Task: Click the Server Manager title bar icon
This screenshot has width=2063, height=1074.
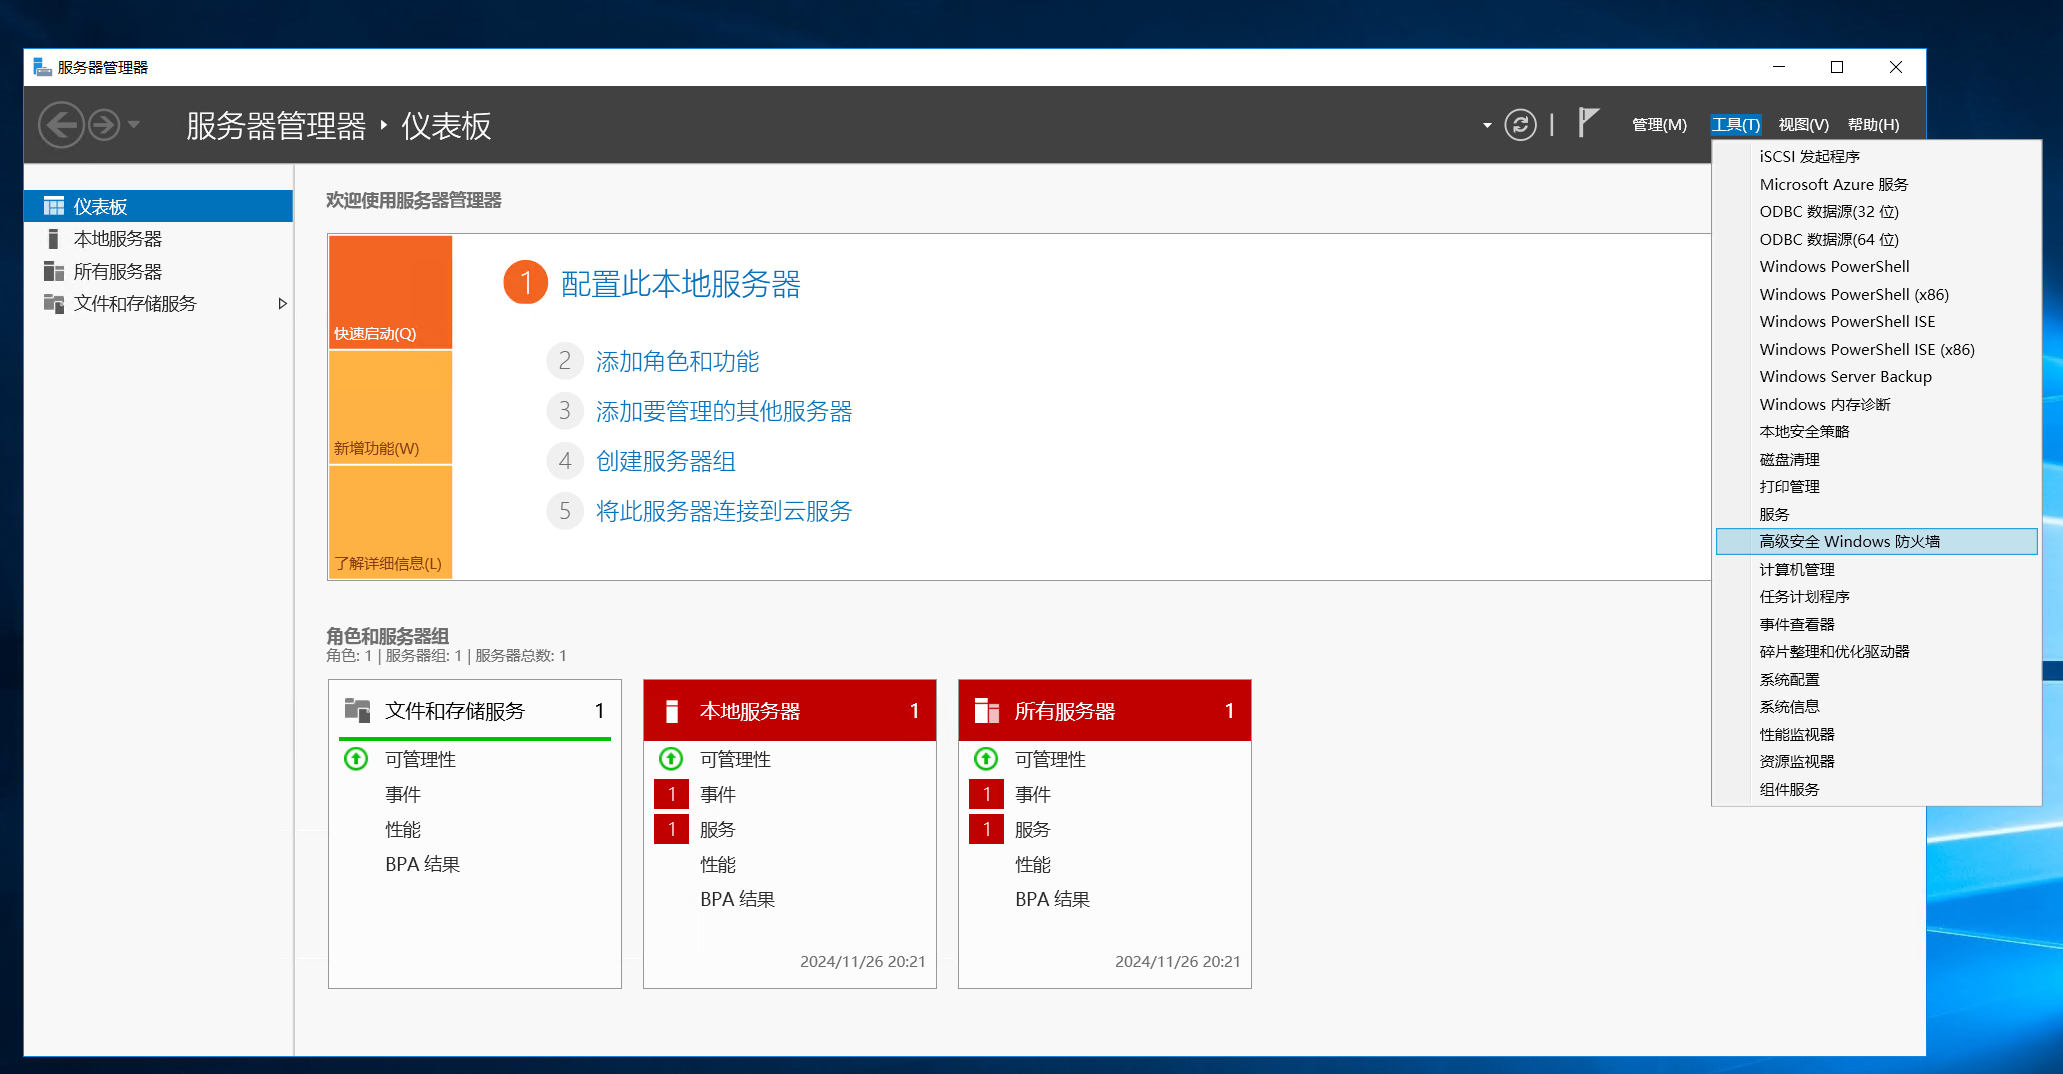Action: click(x=42, y=67)
